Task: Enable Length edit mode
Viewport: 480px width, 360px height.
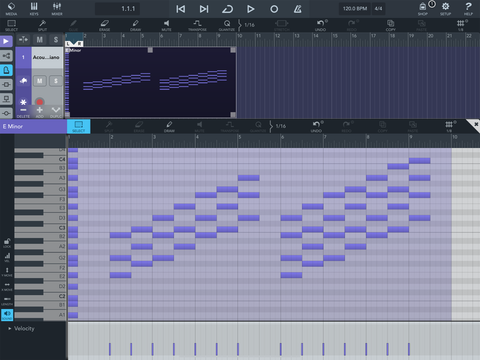Action: pos(7,301)
